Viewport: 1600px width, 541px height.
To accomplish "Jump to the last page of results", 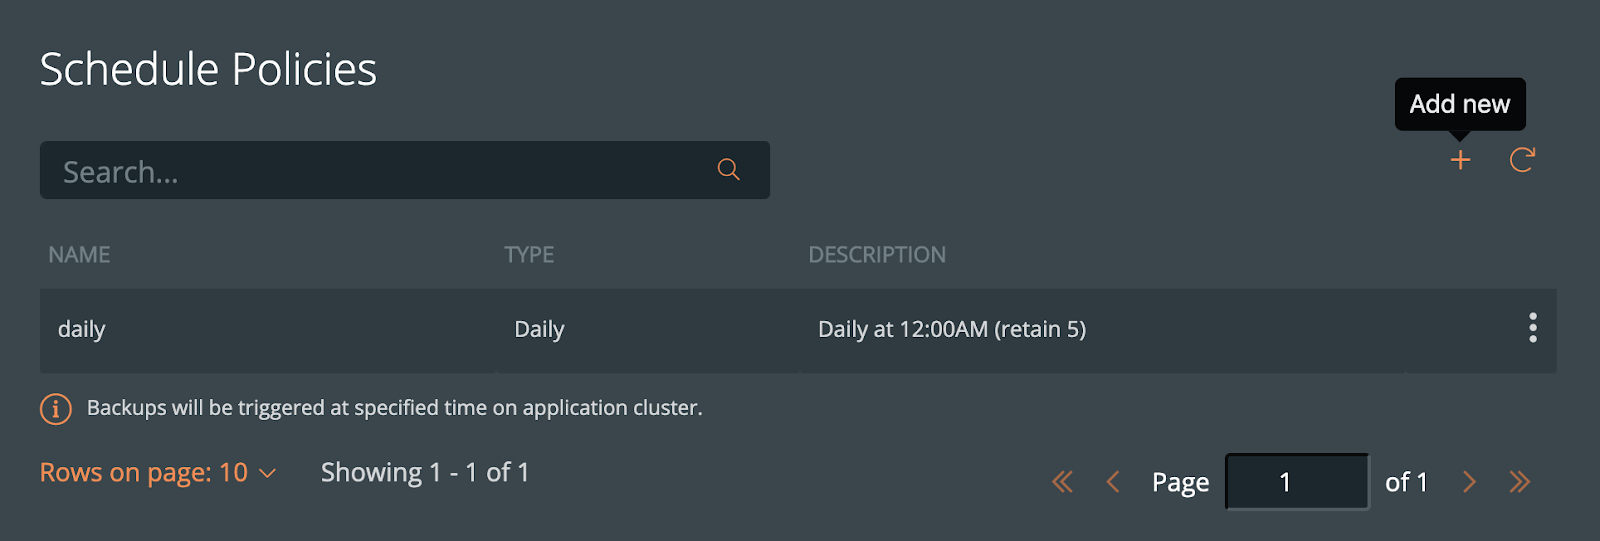I will (1520, 482).
